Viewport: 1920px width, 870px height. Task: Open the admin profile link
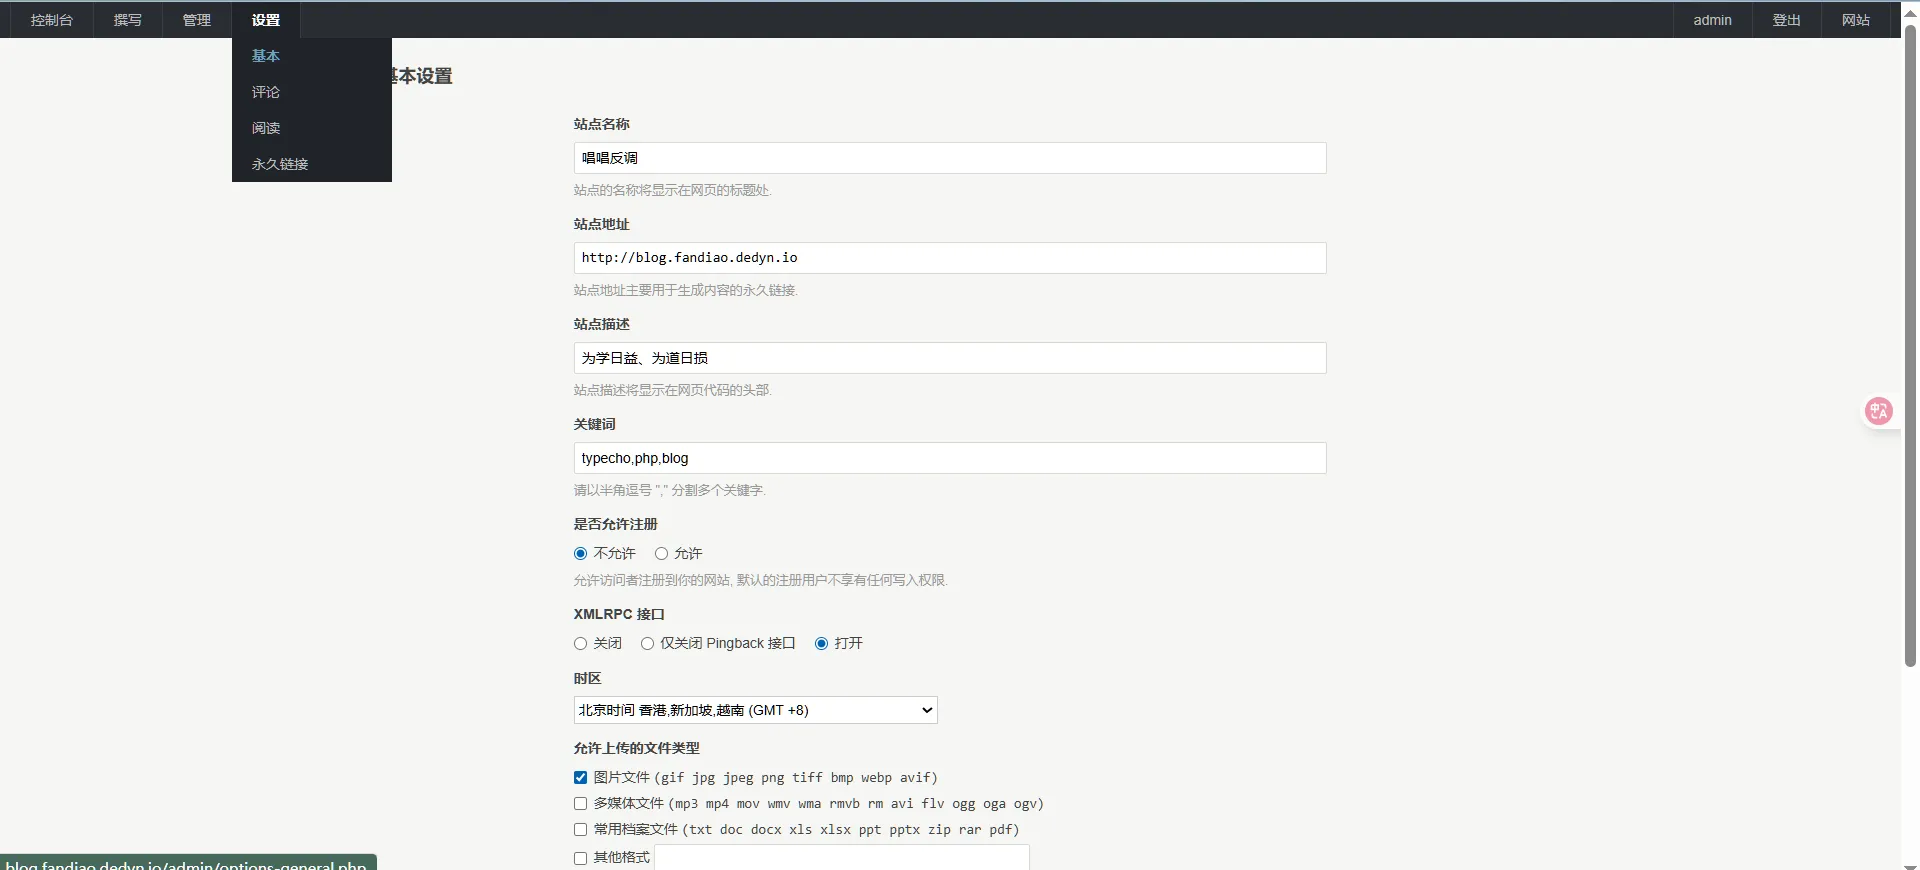(1712, 20)
